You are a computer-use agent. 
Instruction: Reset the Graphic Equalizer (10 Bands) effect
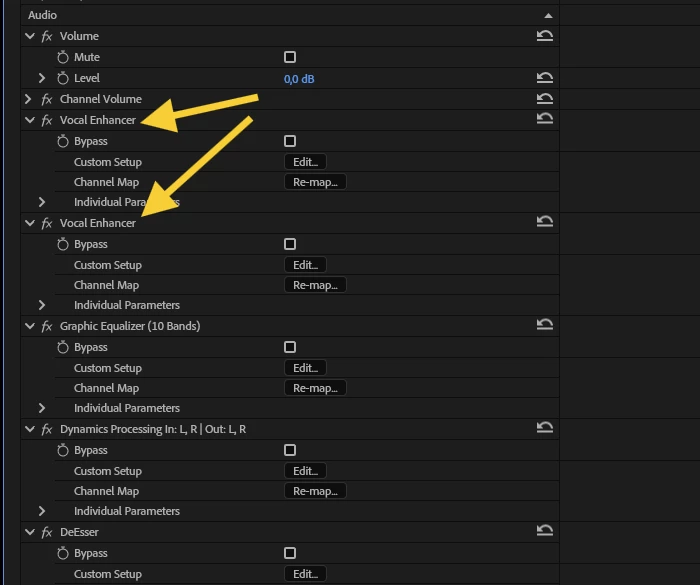click(x=545, y=325)
